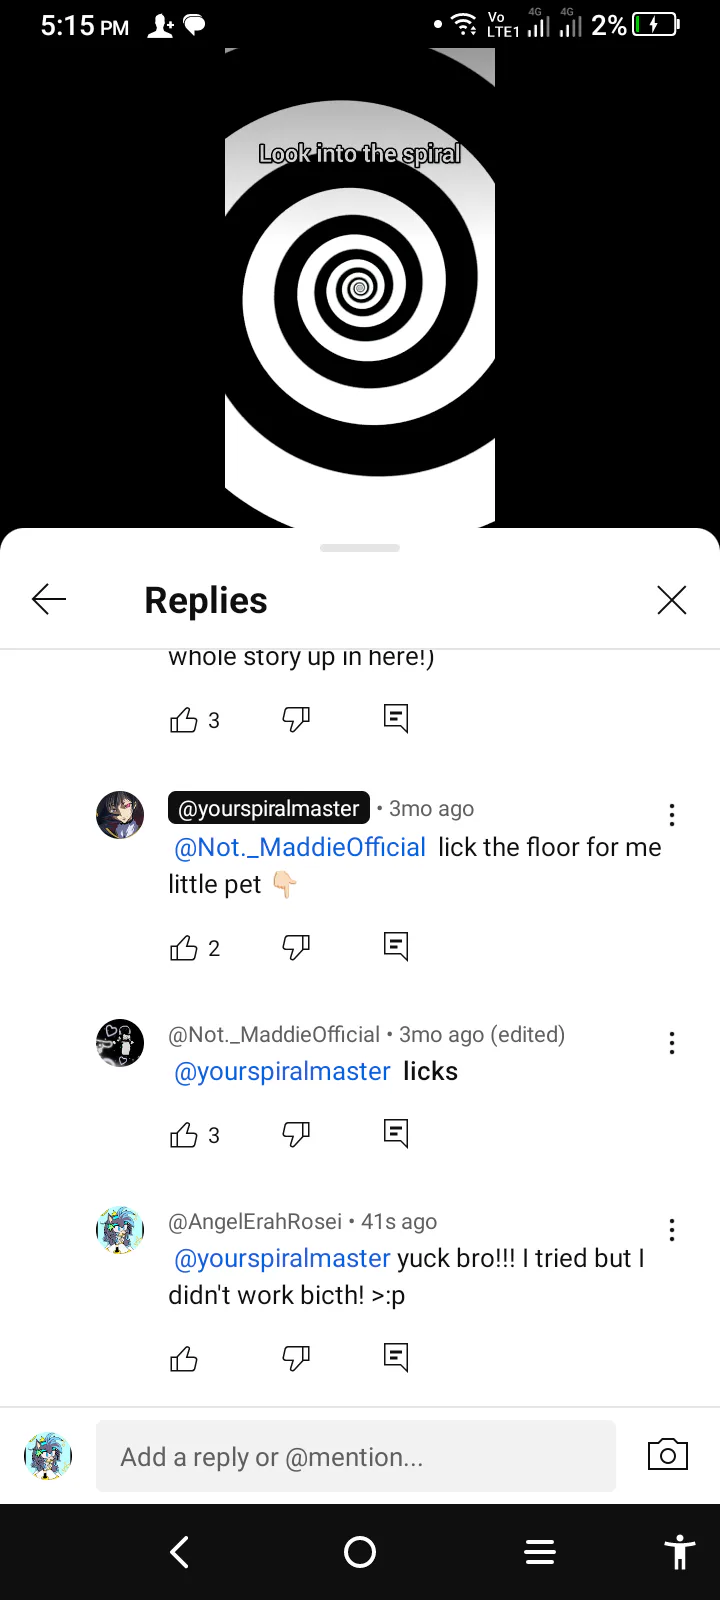Like the @yourspiralmaster comment

click(184, 948)
